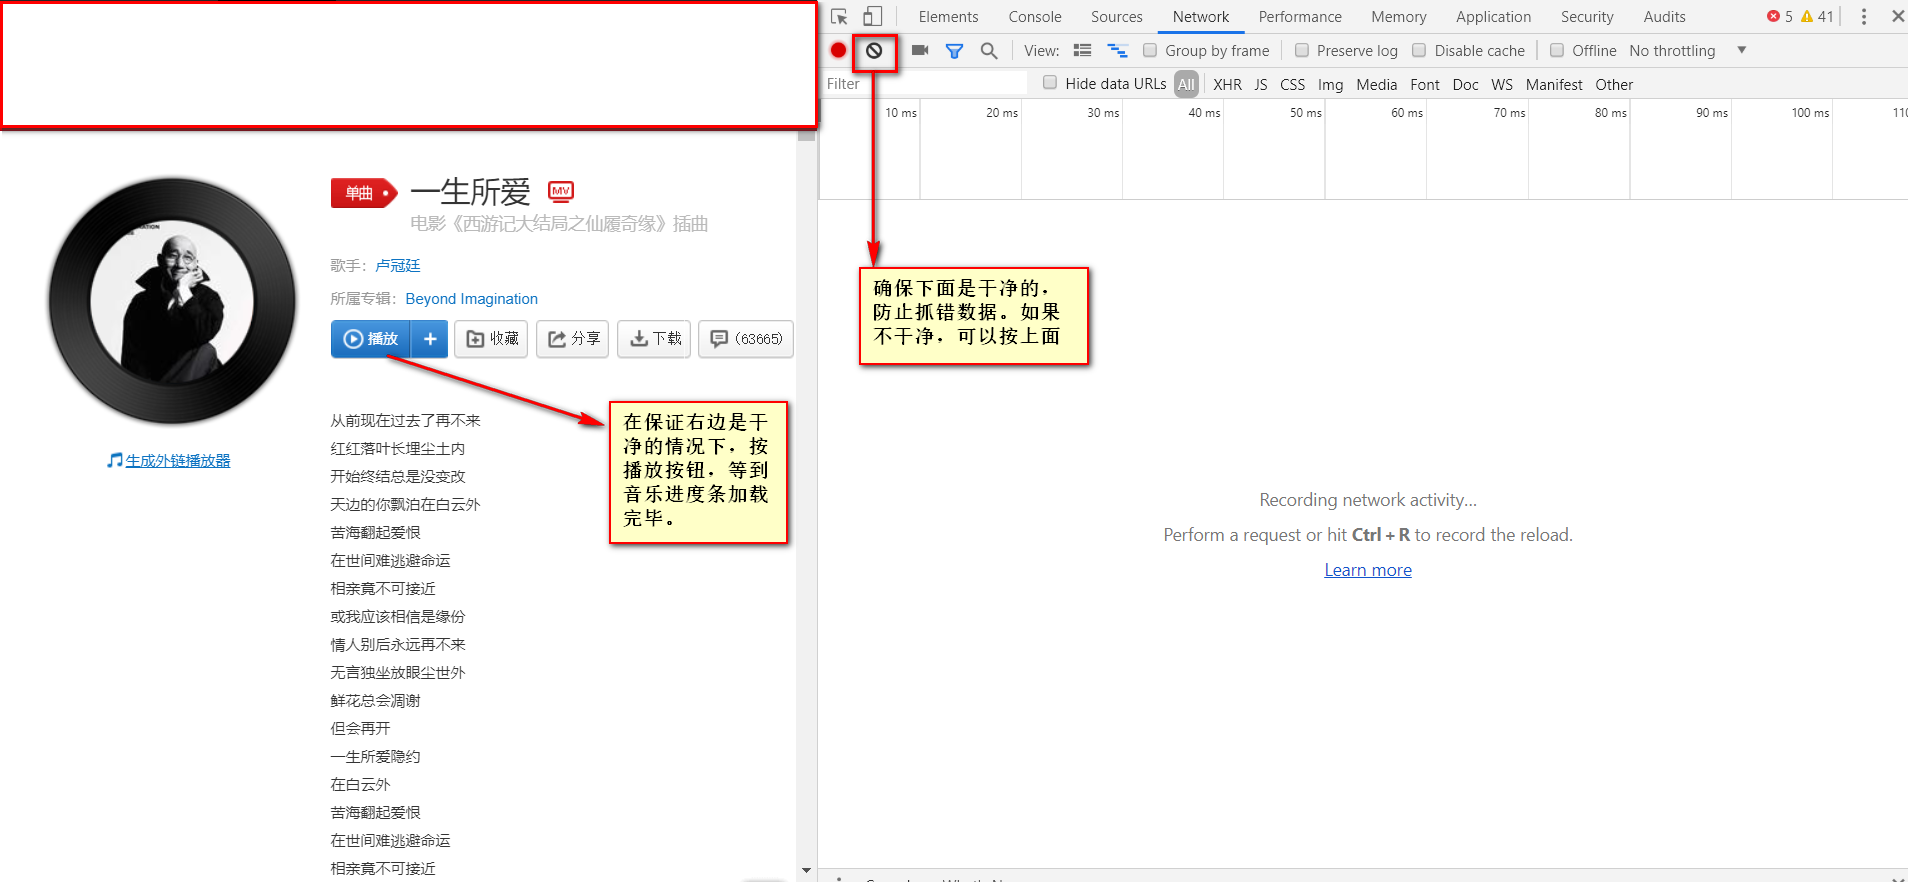Open the Sources tab
Viewport: 1908px width, 882px height.
click(x=1117, y=17)
